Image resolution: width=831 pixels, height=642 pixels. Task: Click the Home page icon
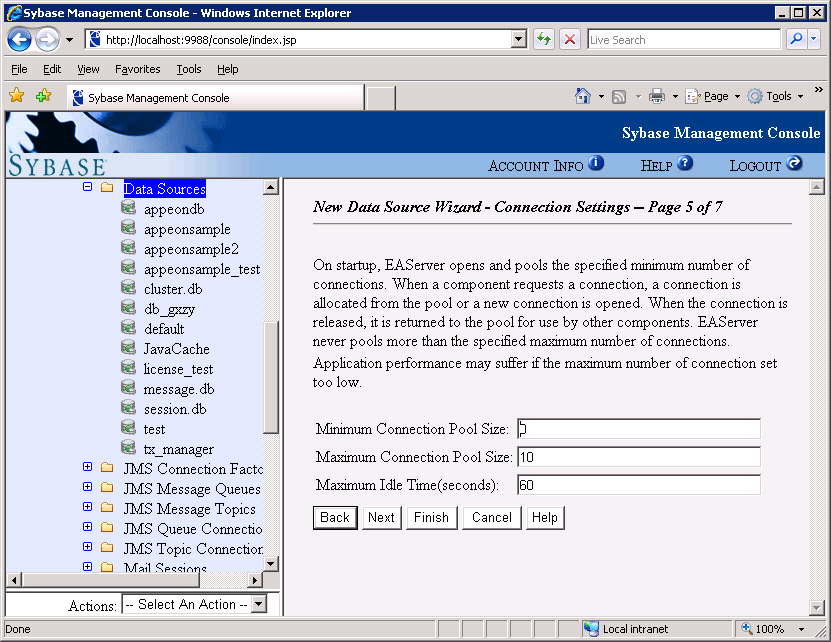click(582, 96)
